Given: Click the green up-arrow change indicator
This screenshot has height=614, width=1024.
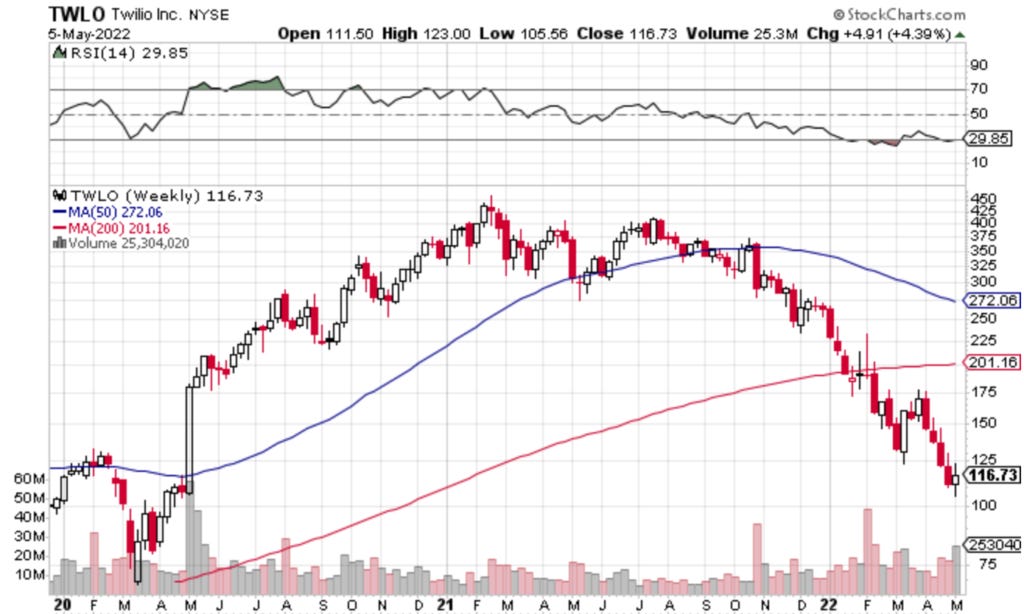Looking at the screenshot, I should click(959, 35).
